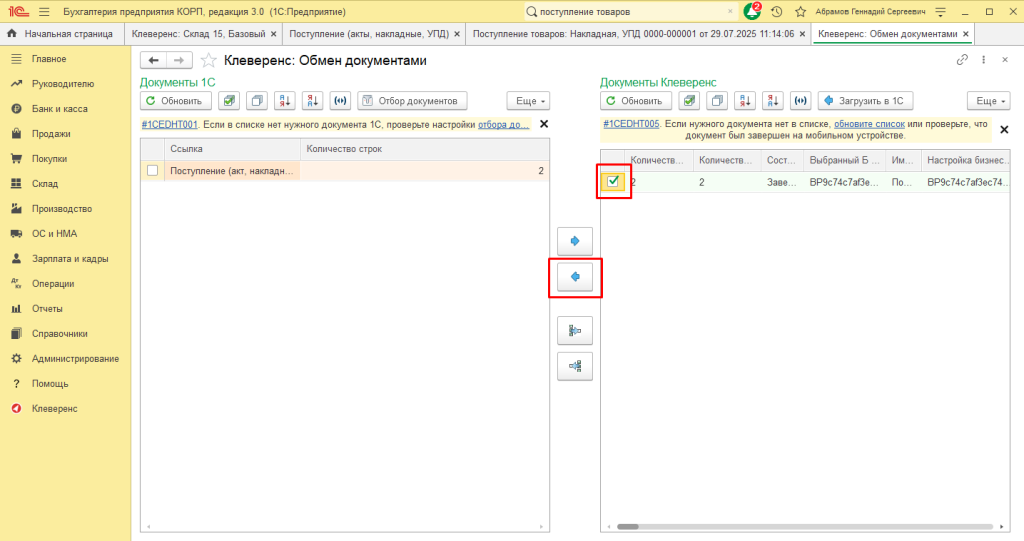The width and height of the screenshot is (1024, 541).
Task: Open Склад section in sidebar
Action: [45, 184]
